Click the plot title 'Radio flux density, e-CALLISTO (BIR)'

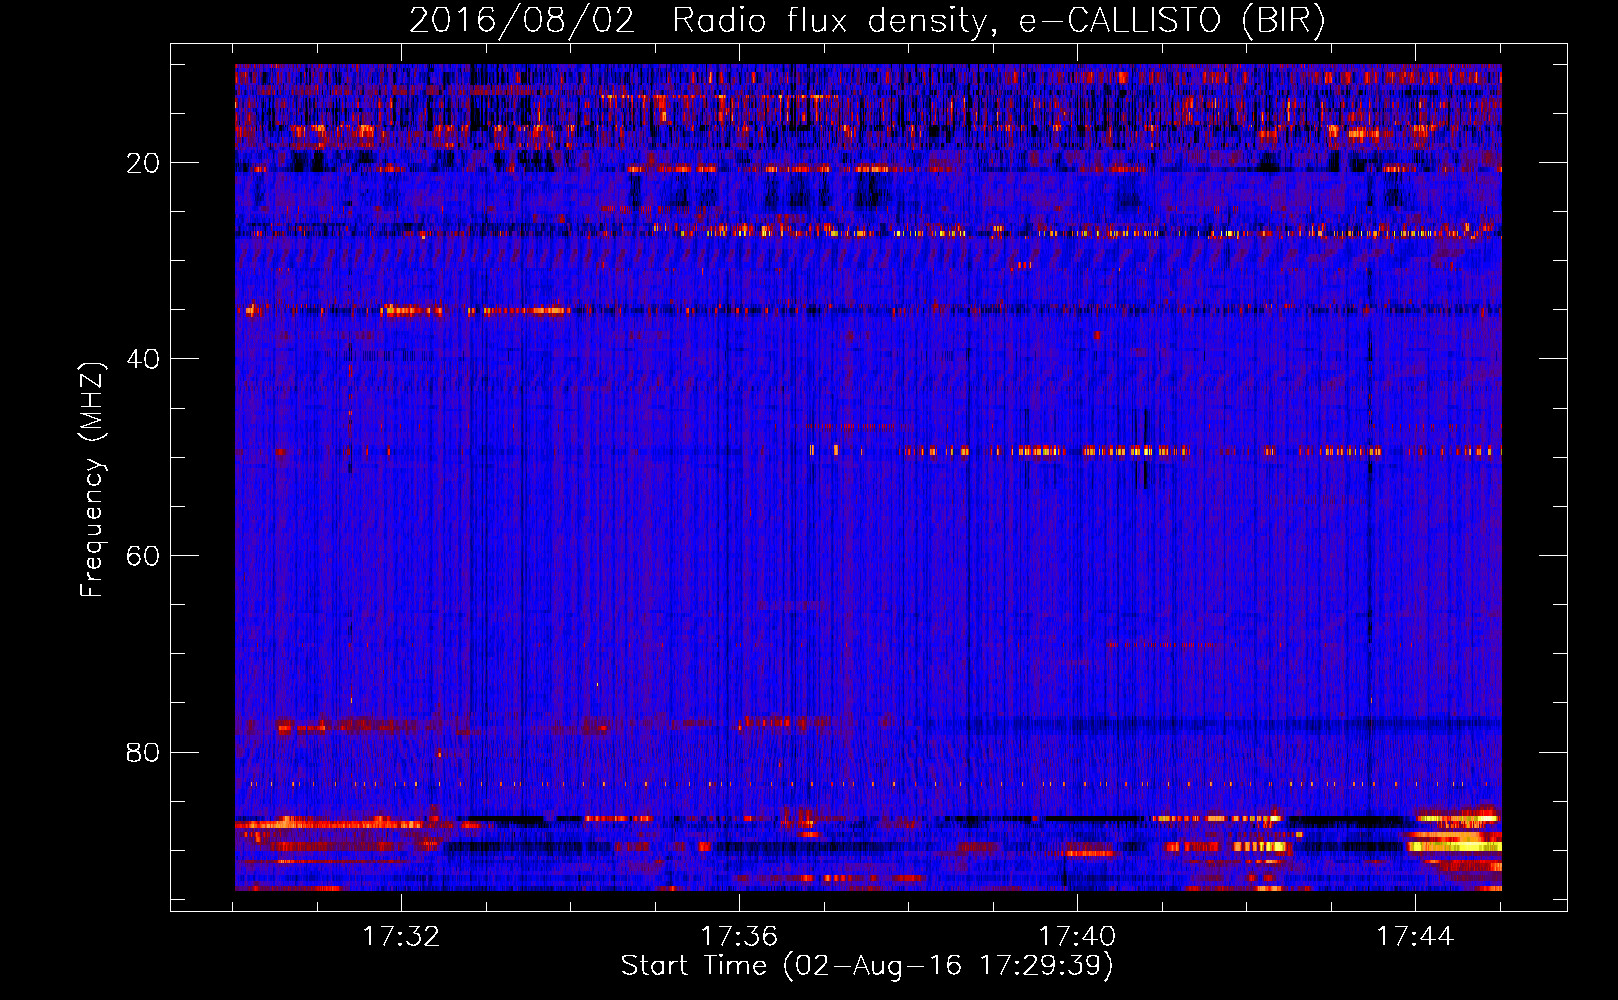click(x=998, y=21)
